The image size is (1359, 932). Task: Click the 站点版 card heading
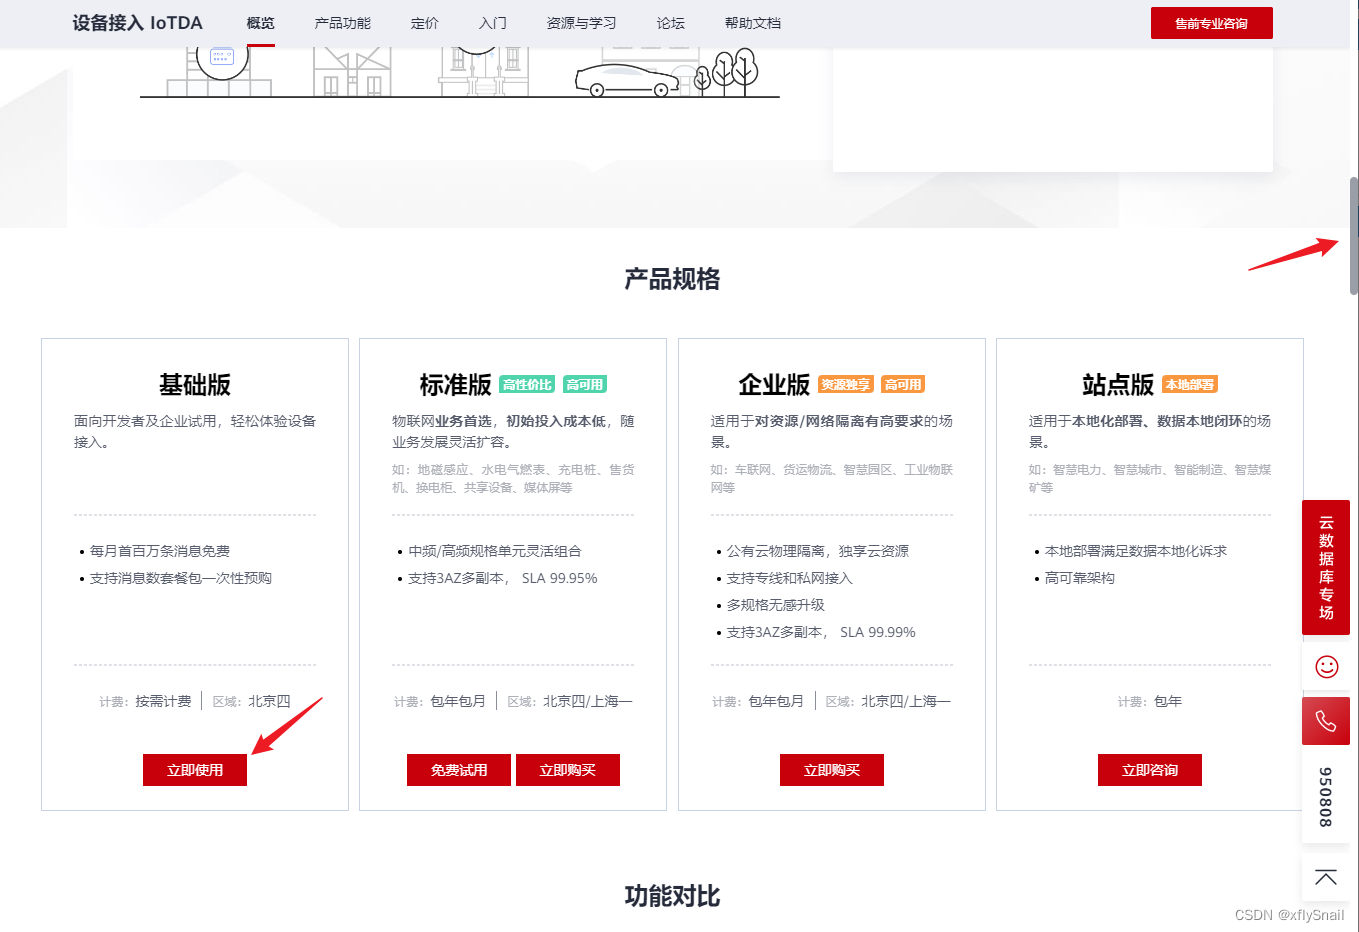(1118, 385)
